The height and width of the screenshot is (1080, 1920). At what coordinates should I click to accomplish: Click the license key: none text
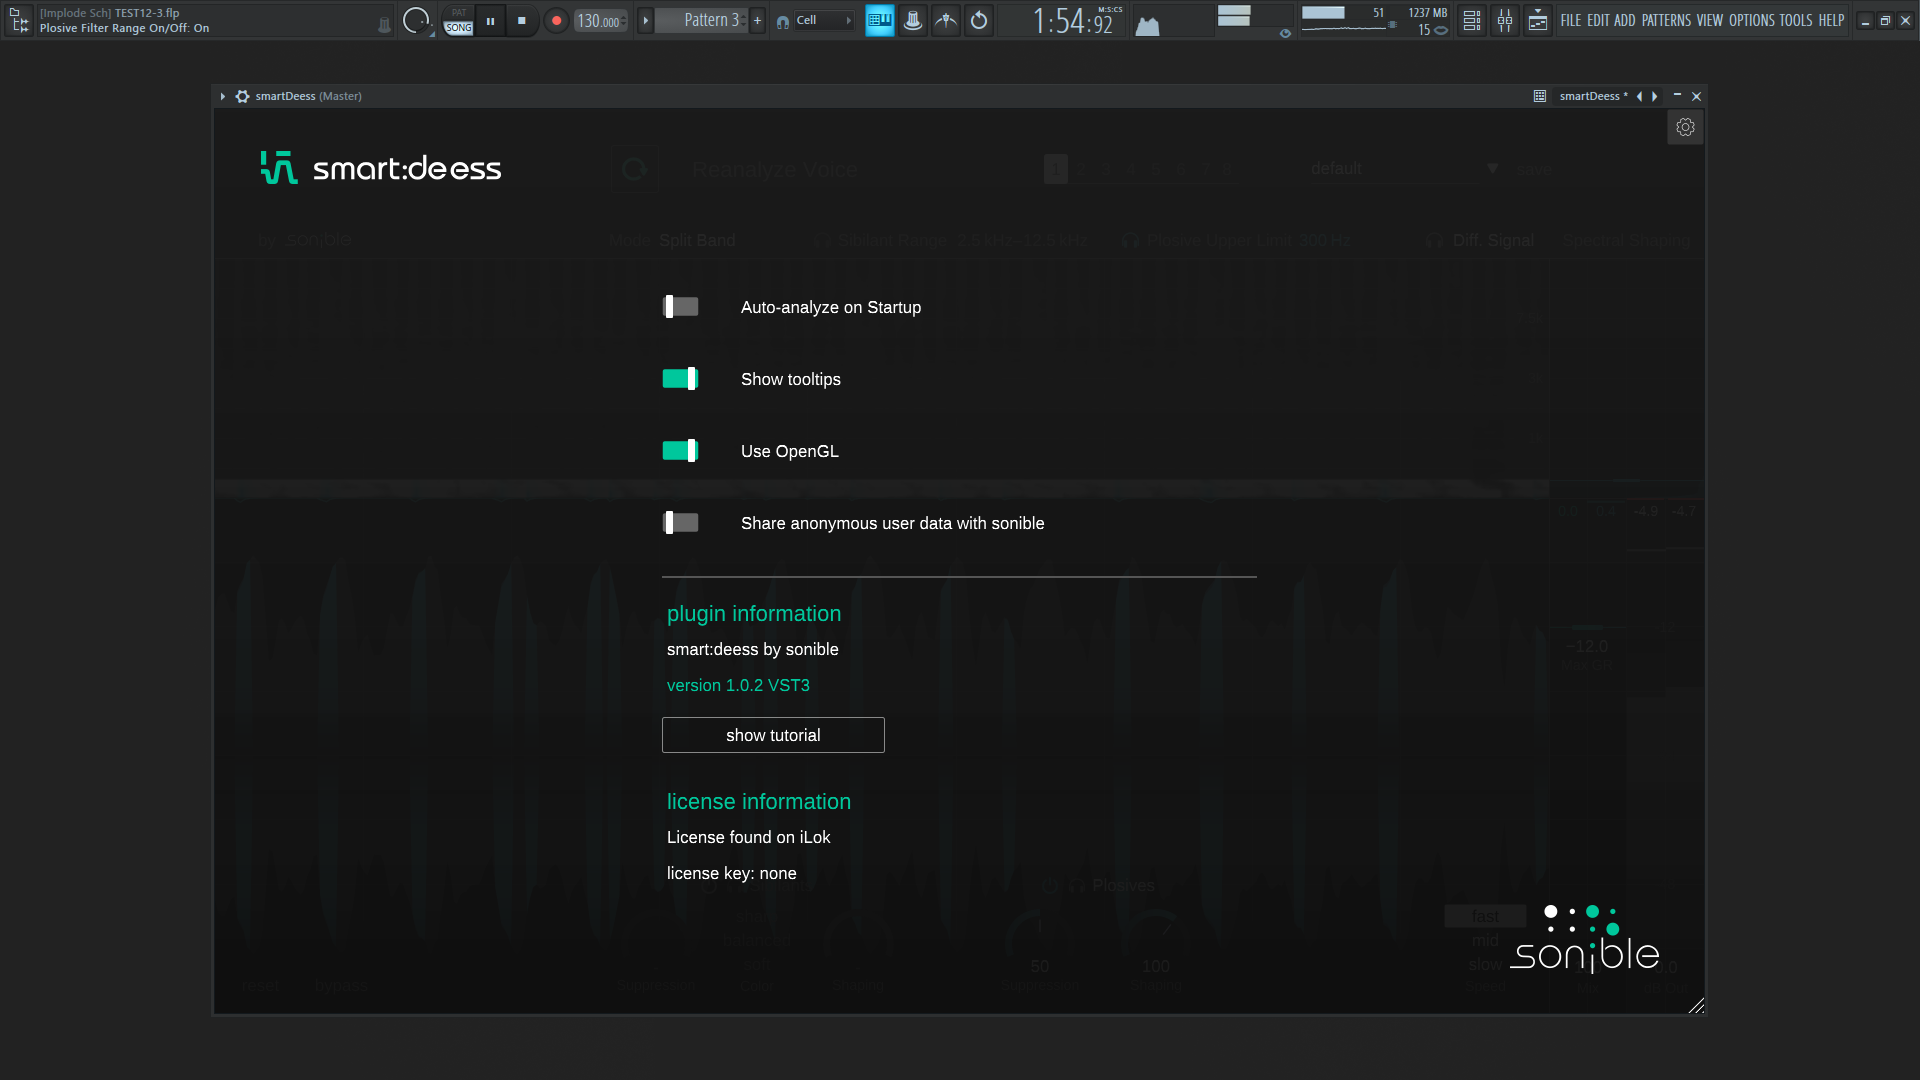[731, 873]
